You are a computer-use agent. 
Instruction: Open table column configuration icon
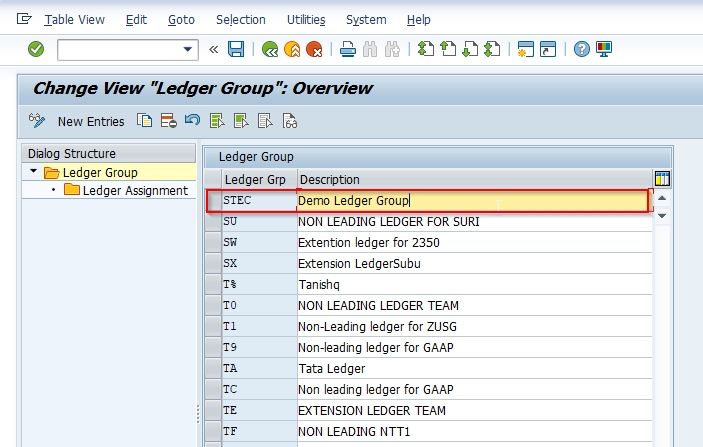click(662, 178)
